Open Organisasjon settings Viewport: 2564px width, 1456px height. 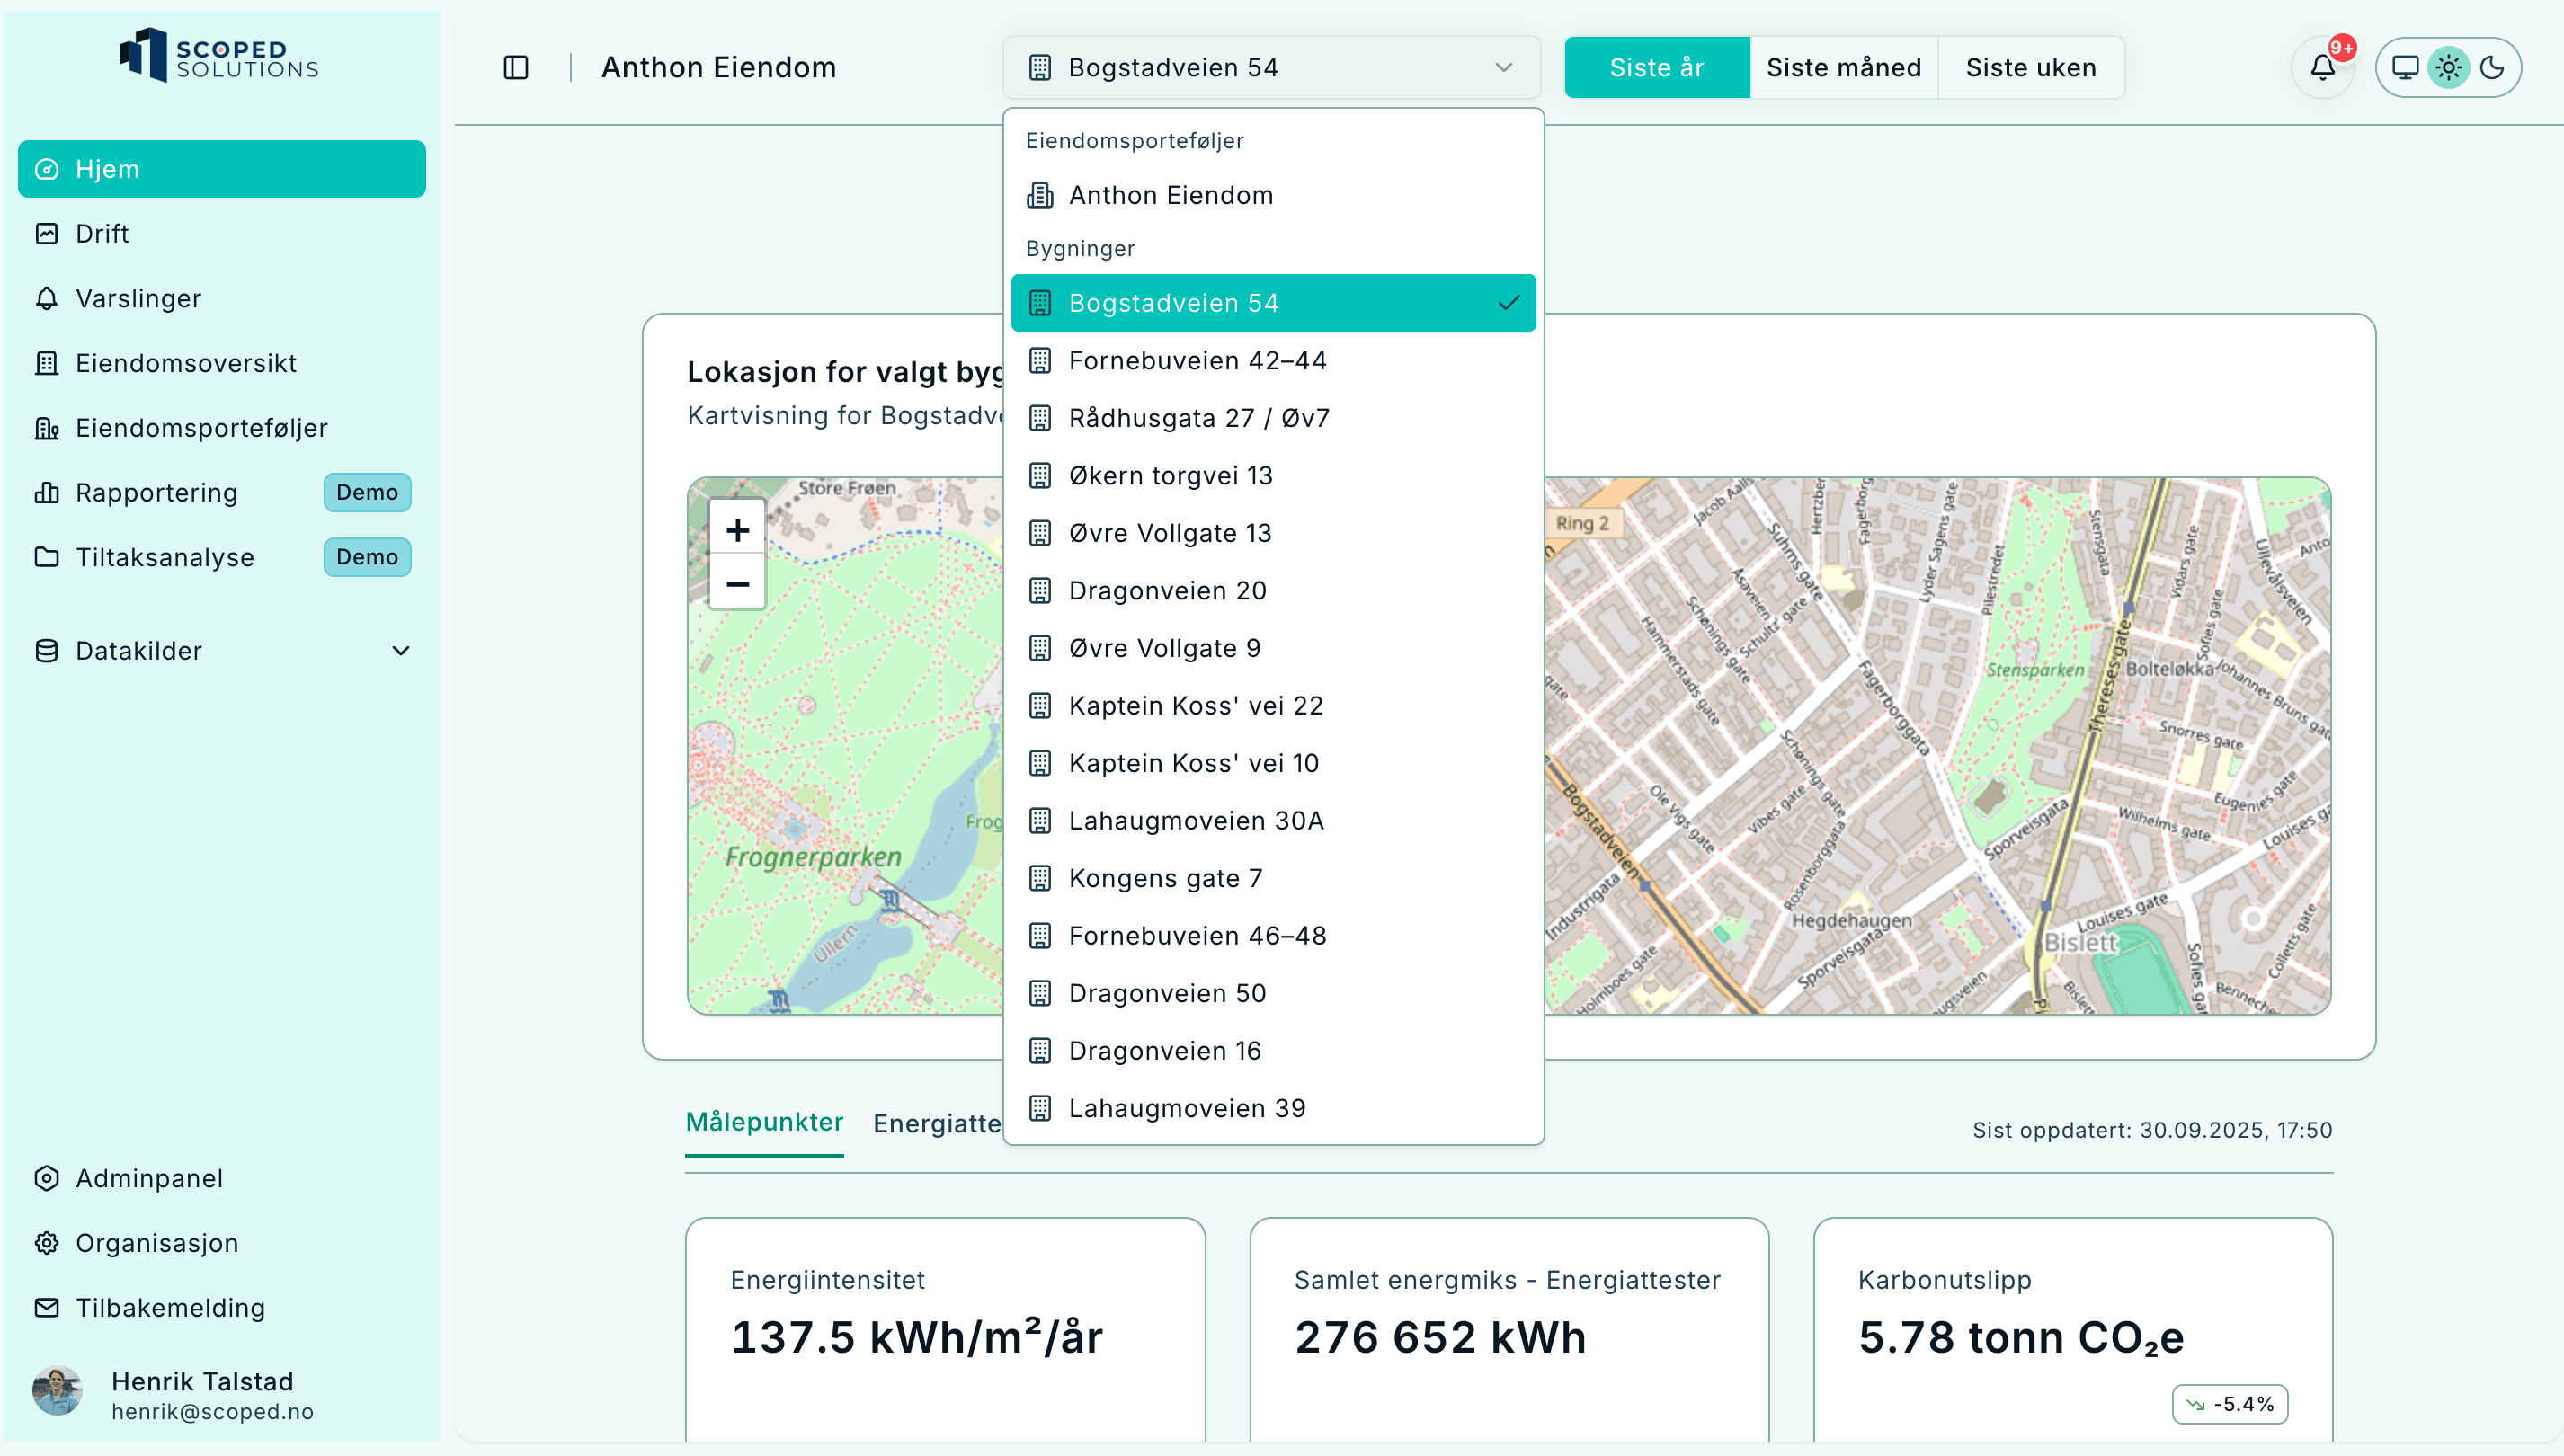(x=157, y=1243)
